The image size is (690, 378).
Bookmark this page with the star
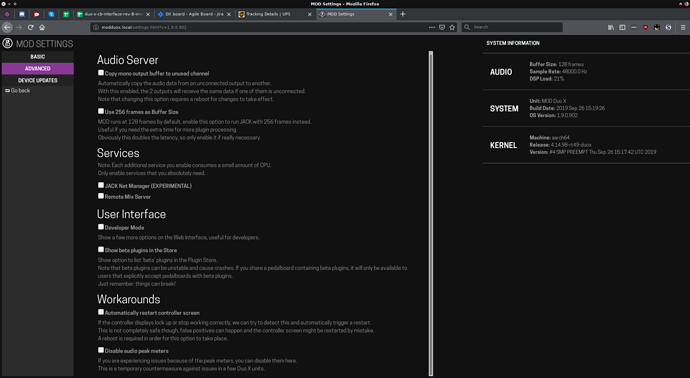[452, 27]
